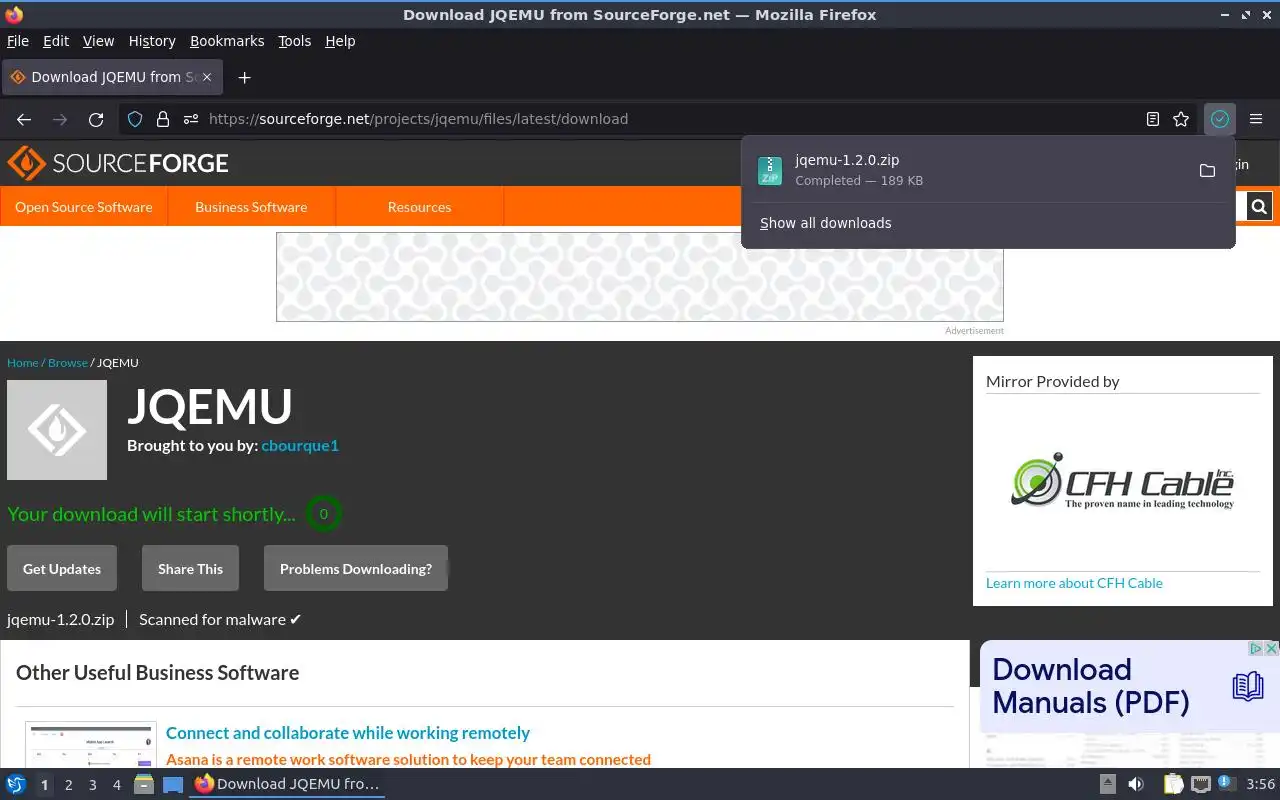
Task: Select workspace 1 in the pager
Action: click(44, 785)
